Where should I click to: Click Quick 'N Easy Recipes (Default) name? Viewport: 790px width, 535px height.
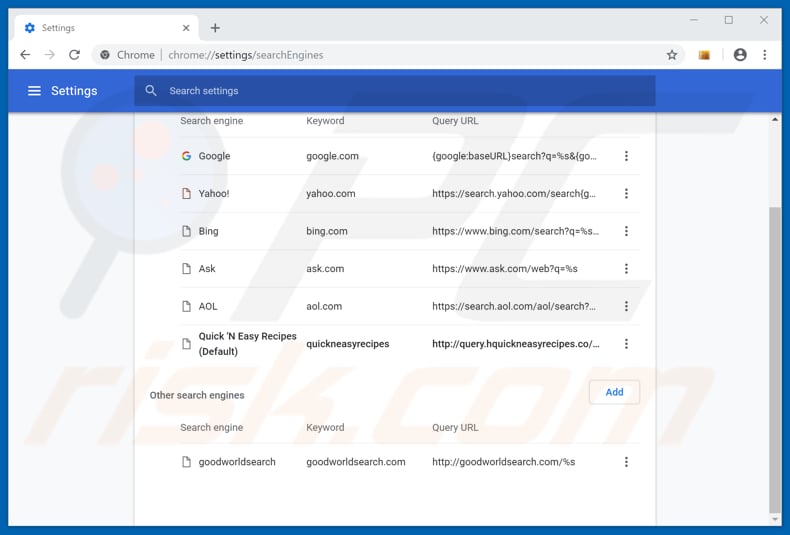click(247, 344)
